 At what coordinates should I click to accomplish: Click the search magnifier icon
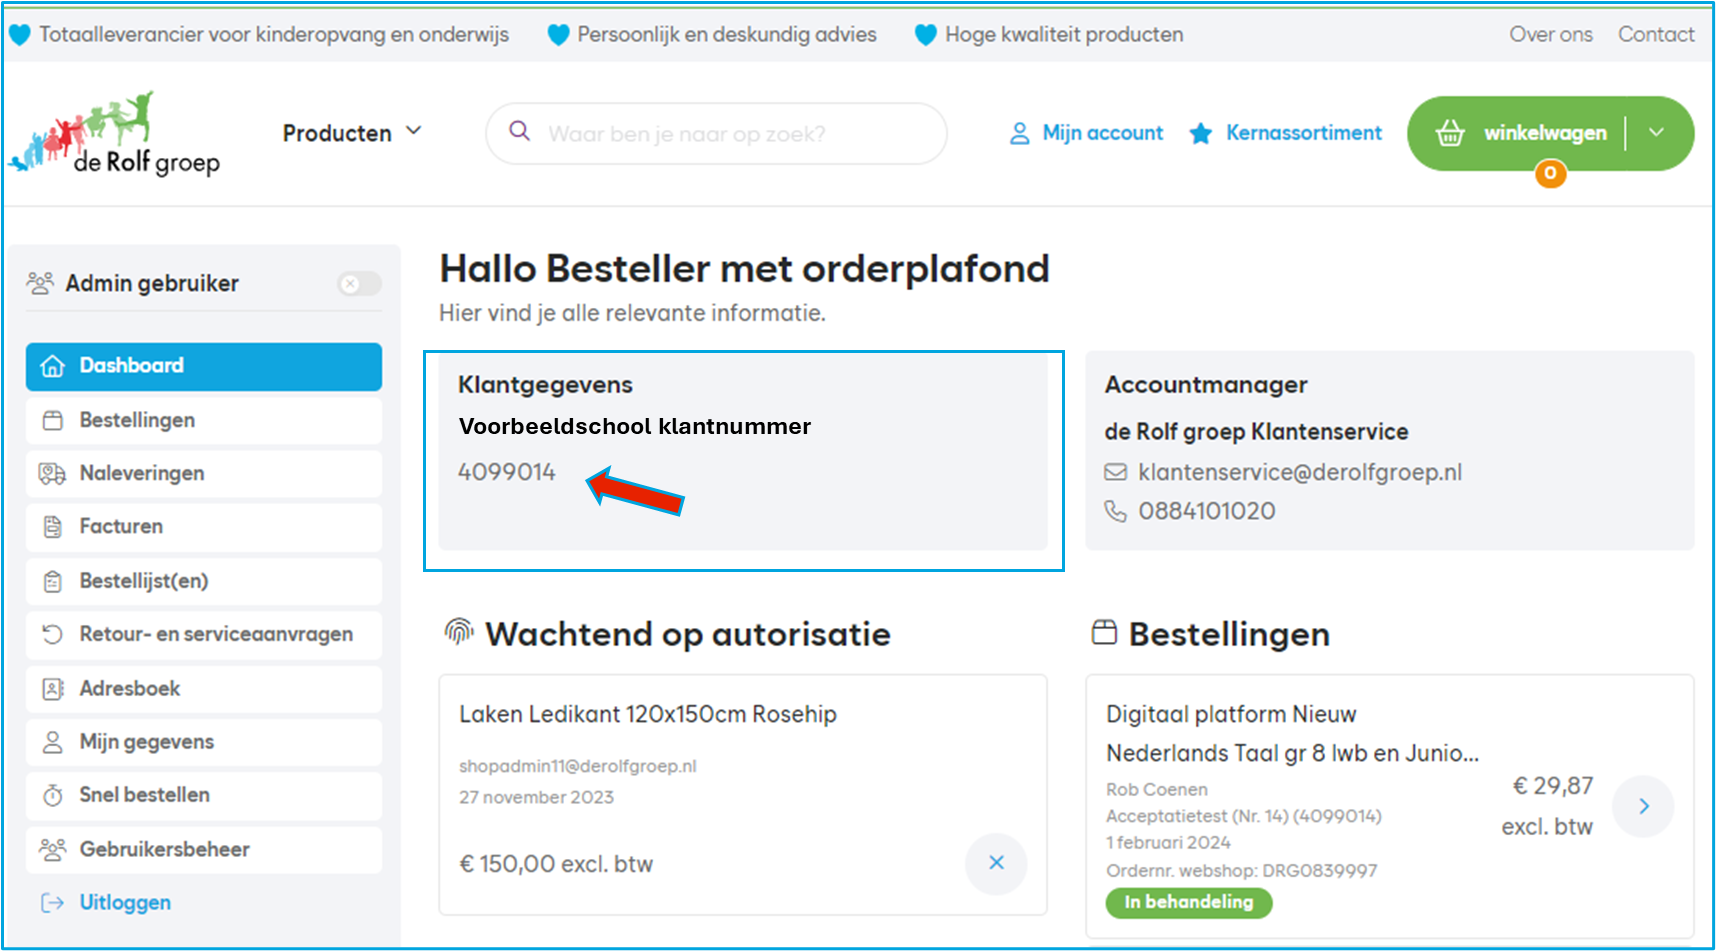pos(520,131)
